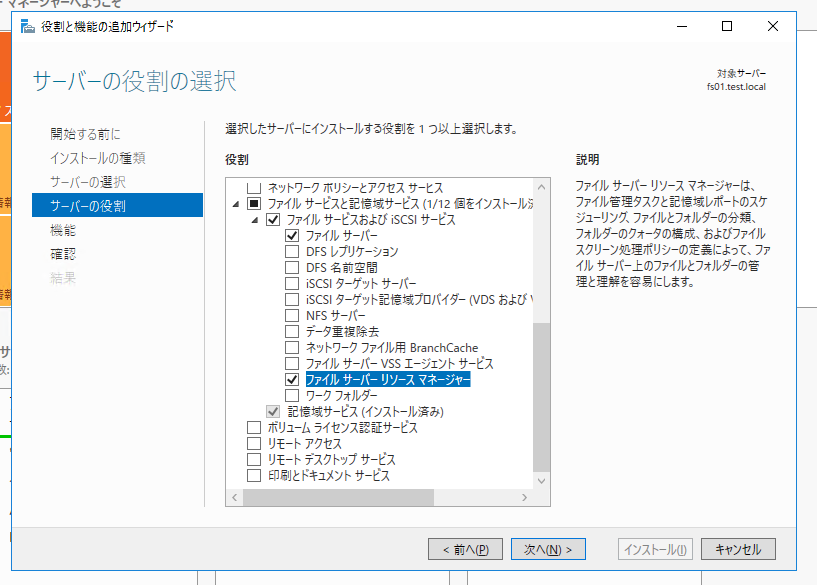Image resolution: width=817 pixels, height=585 pixels.
Task: Collapse the ファイル サービスと記憶域サービス tree node
Action: (236, 204)
